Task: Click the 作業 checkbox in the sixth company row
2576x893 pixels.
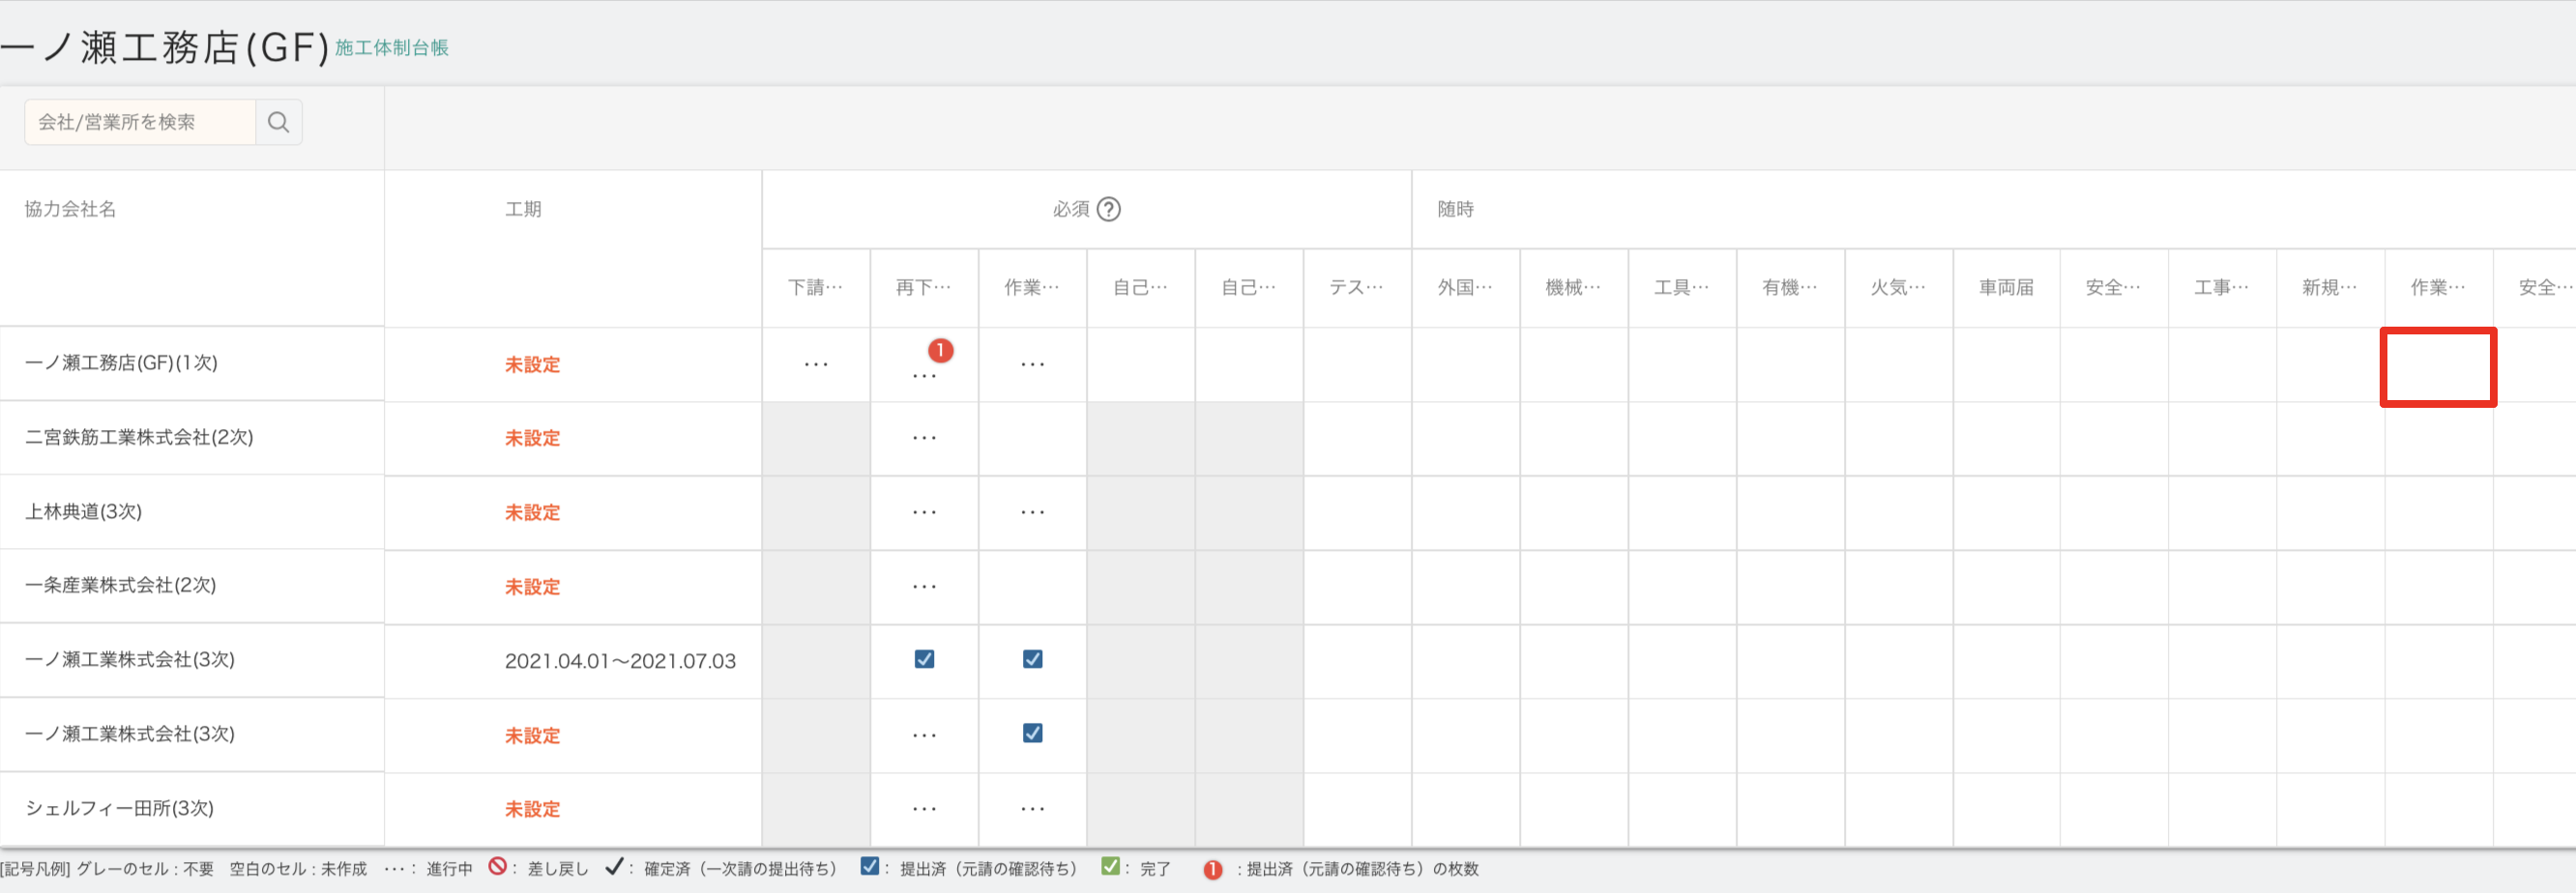Action: [1032, 733]
